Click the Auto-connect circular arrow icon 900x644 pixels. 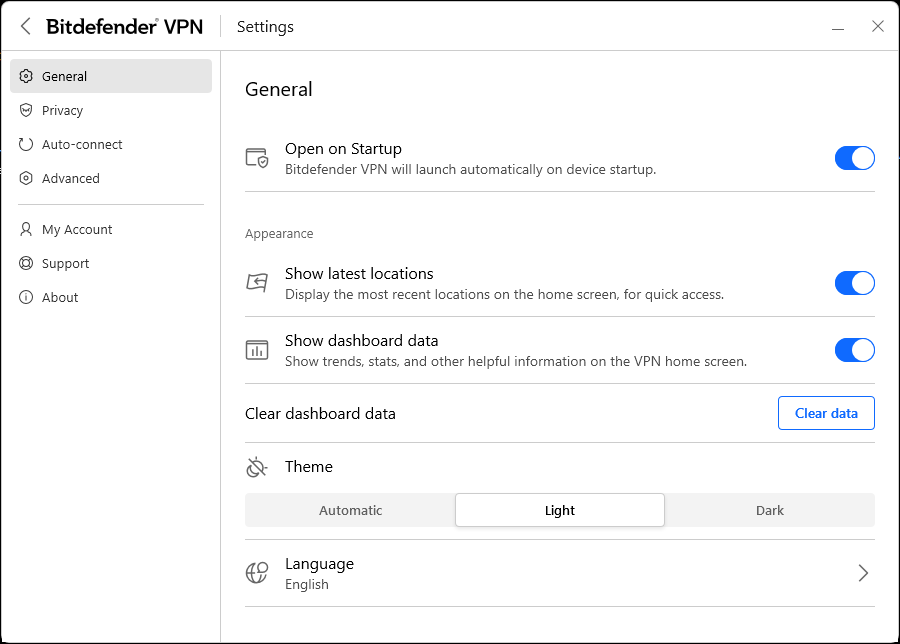click(26, 145)
